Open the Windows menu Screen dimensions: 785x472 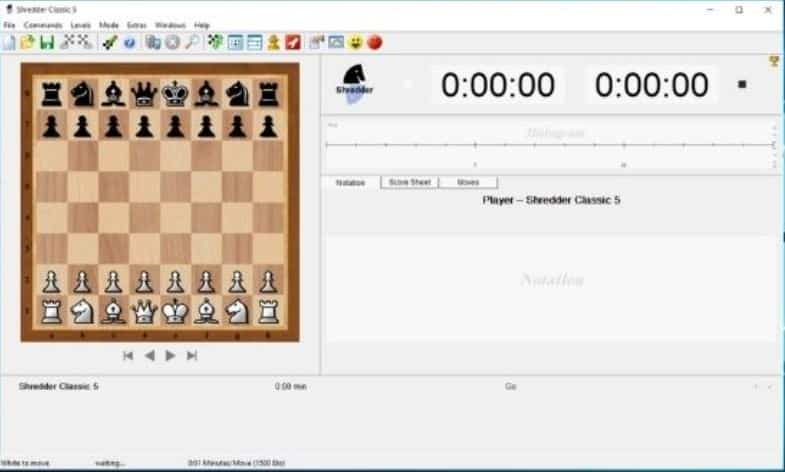170,25
